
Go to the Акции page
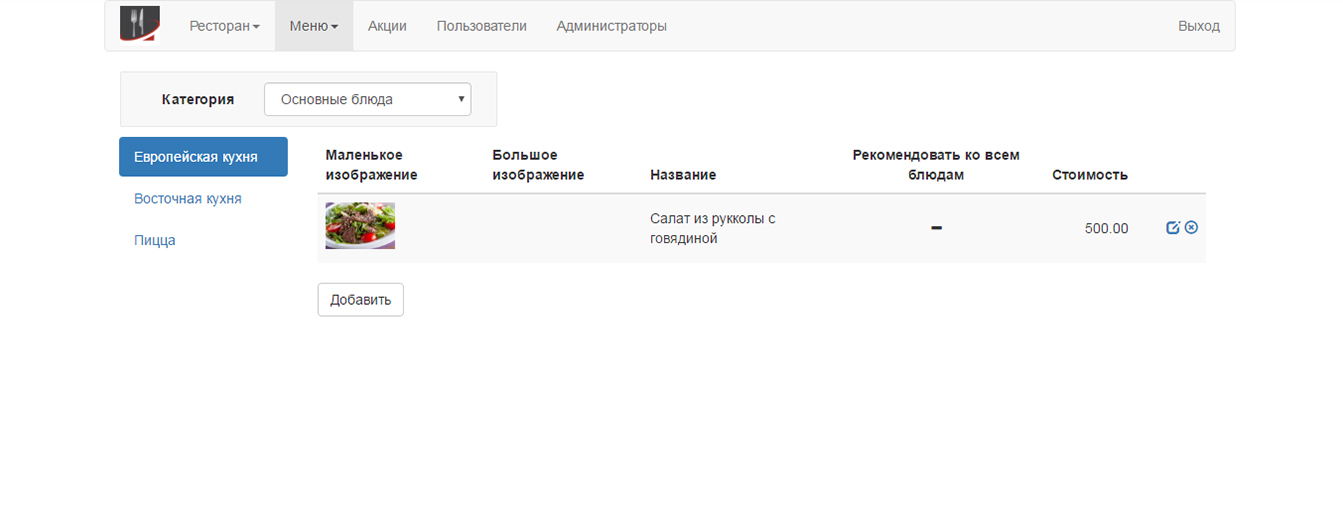pyautogui.click(x=387, y=26)
